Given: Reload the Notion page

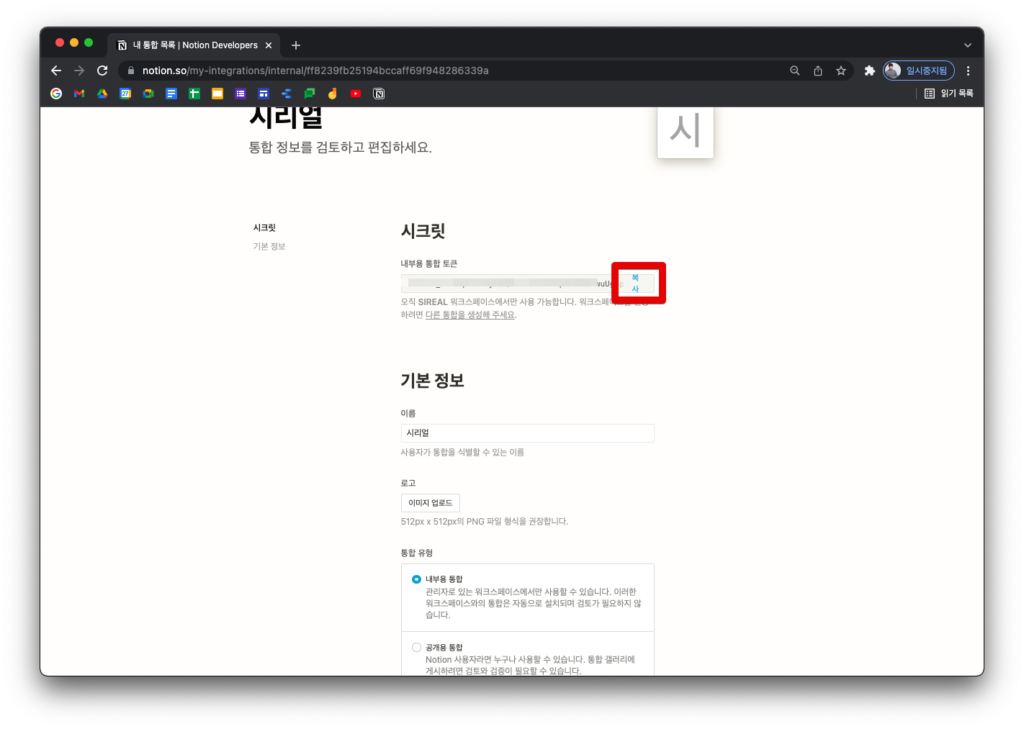Looking at the screenshot, I should 103,71.
